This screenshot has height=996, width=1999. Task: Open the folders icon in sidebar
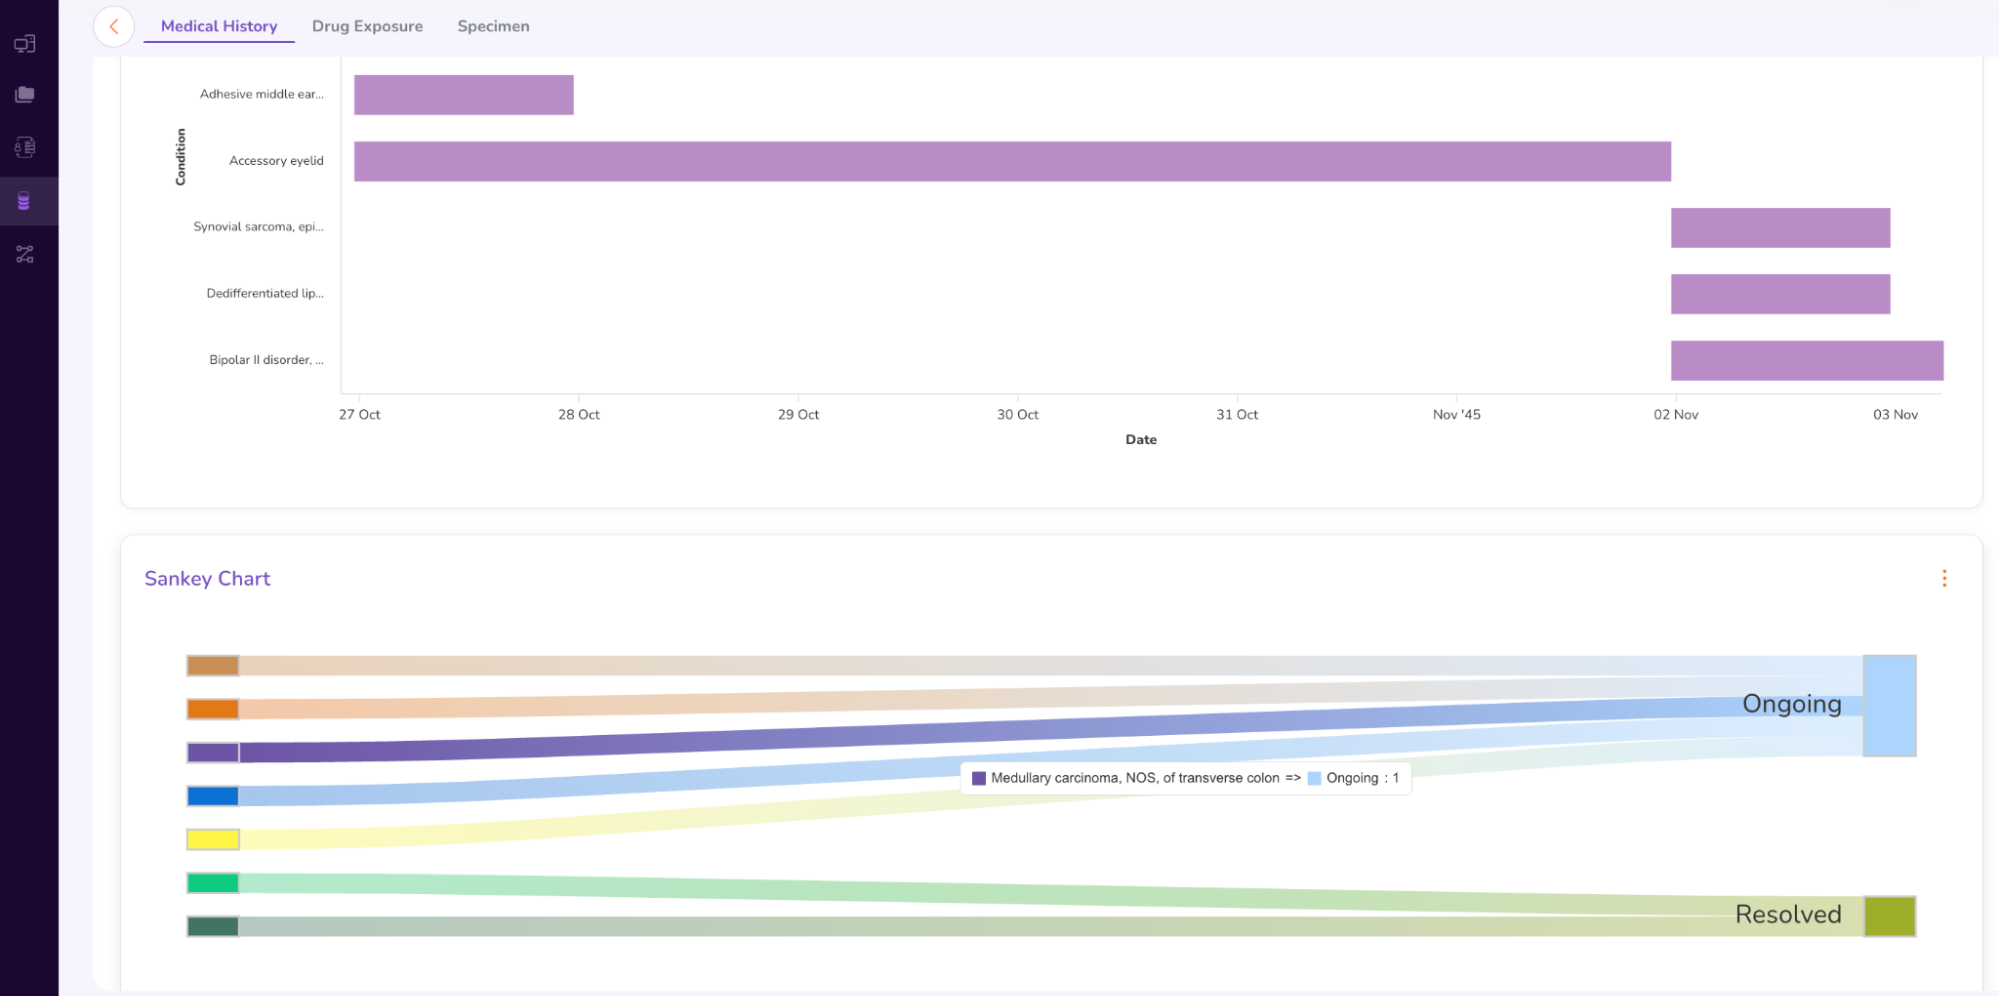[25, 95]
